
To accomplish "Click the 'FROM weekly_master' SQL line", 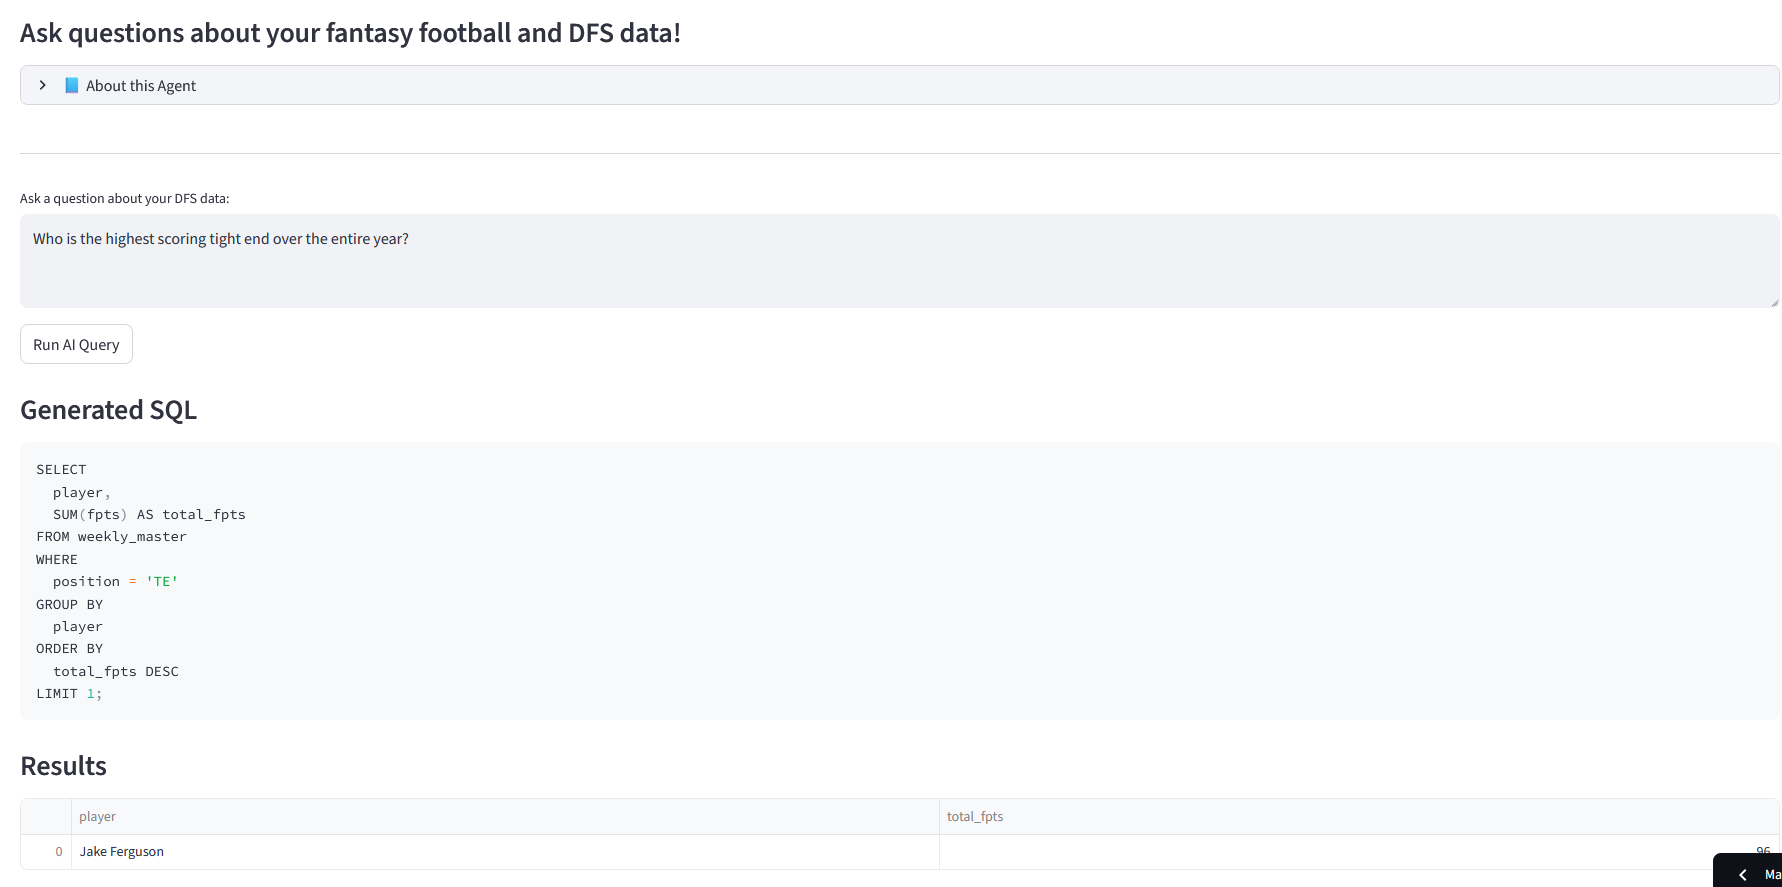I will tap(112, 537).
